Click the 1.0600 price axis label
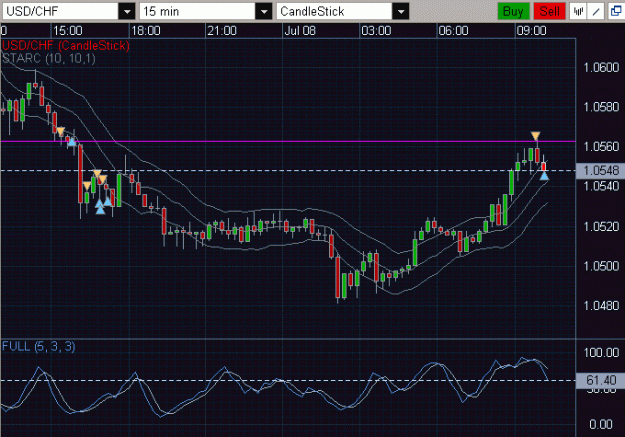 click(601, 67)
